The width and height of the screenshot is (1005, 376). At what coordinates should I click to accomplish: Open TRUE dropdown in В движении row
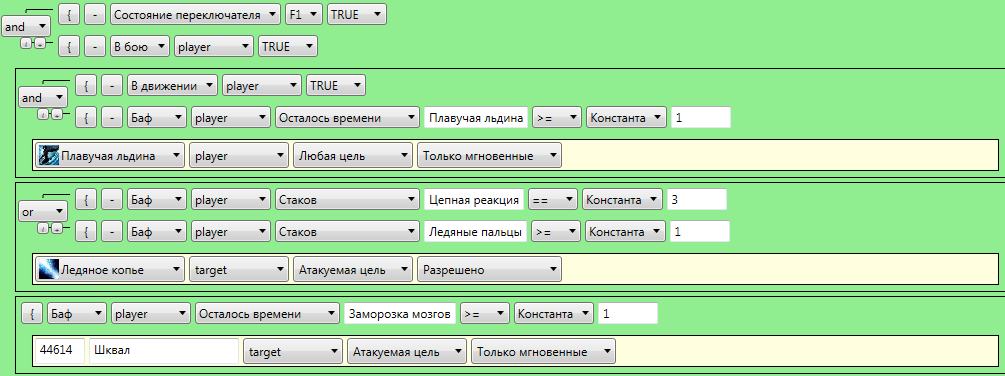[336, 85]
